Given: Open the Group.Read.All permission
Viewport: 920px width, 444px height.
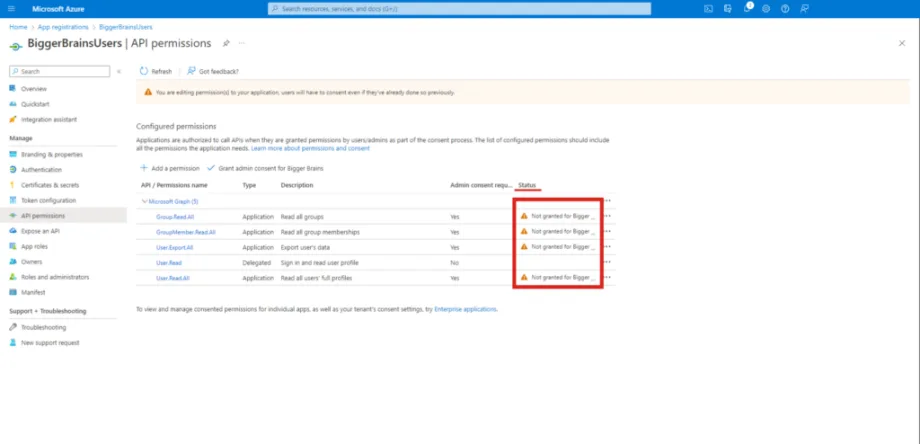Looking at the screenshot, I should point(175,216).
